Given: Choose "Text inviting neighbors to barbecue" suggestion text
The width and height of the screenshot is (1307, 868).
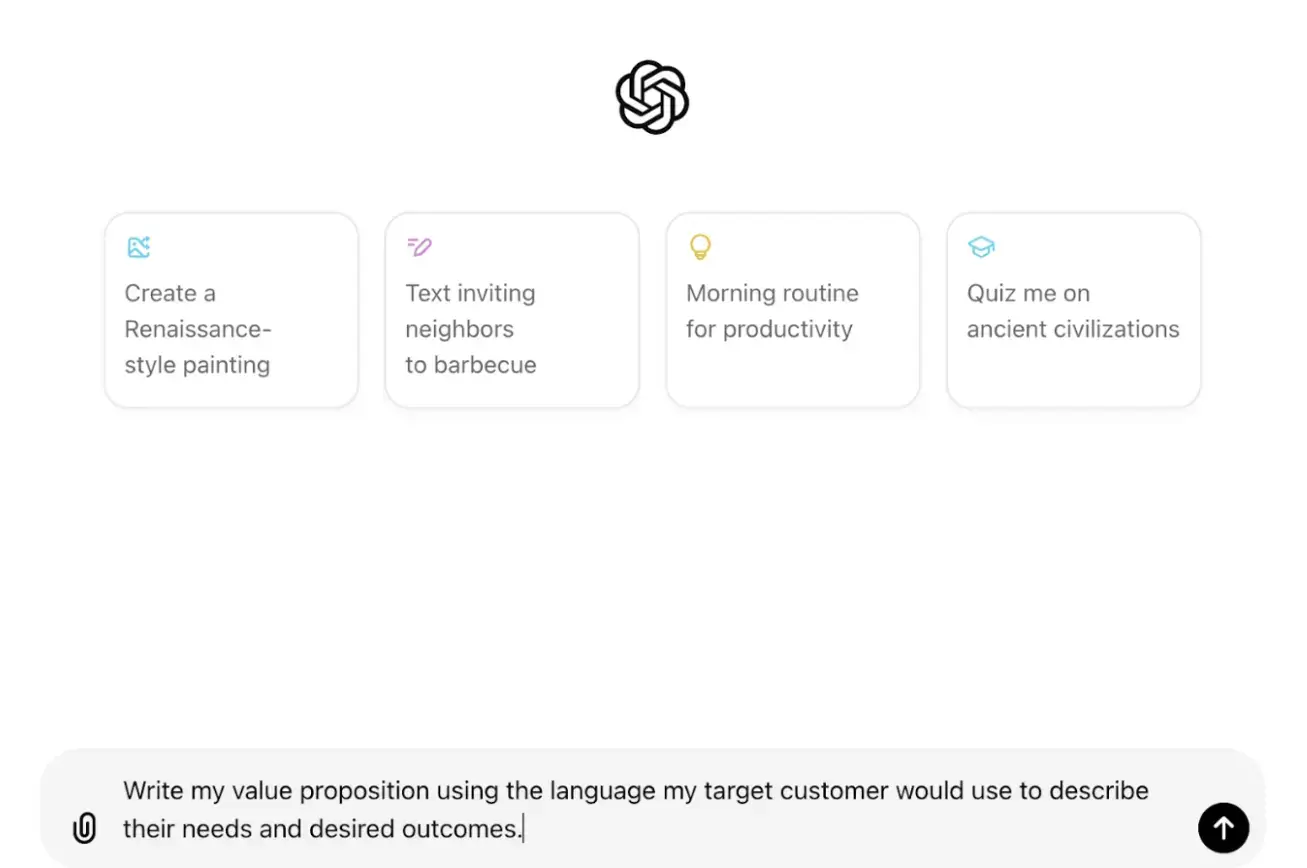Looking at the screenshot, I should (470, 329).
